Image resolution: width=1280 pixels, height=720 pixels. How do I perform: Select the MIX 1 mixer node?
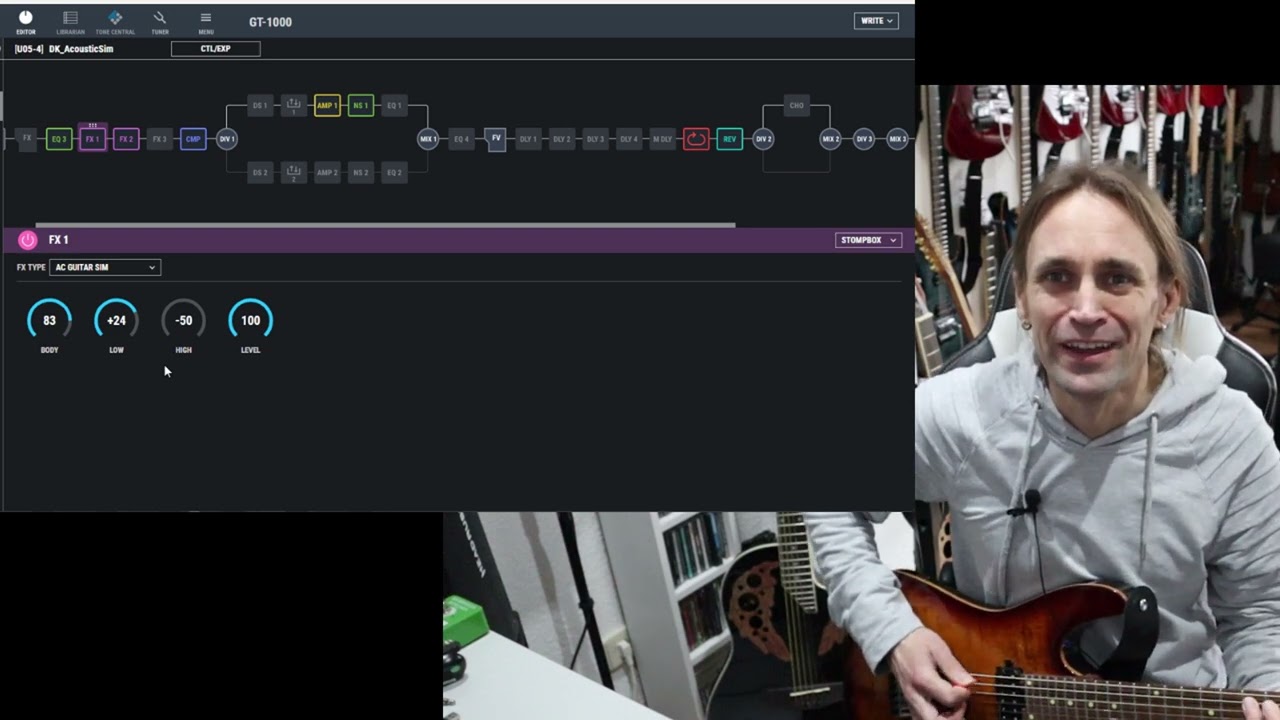coord(428,139)
